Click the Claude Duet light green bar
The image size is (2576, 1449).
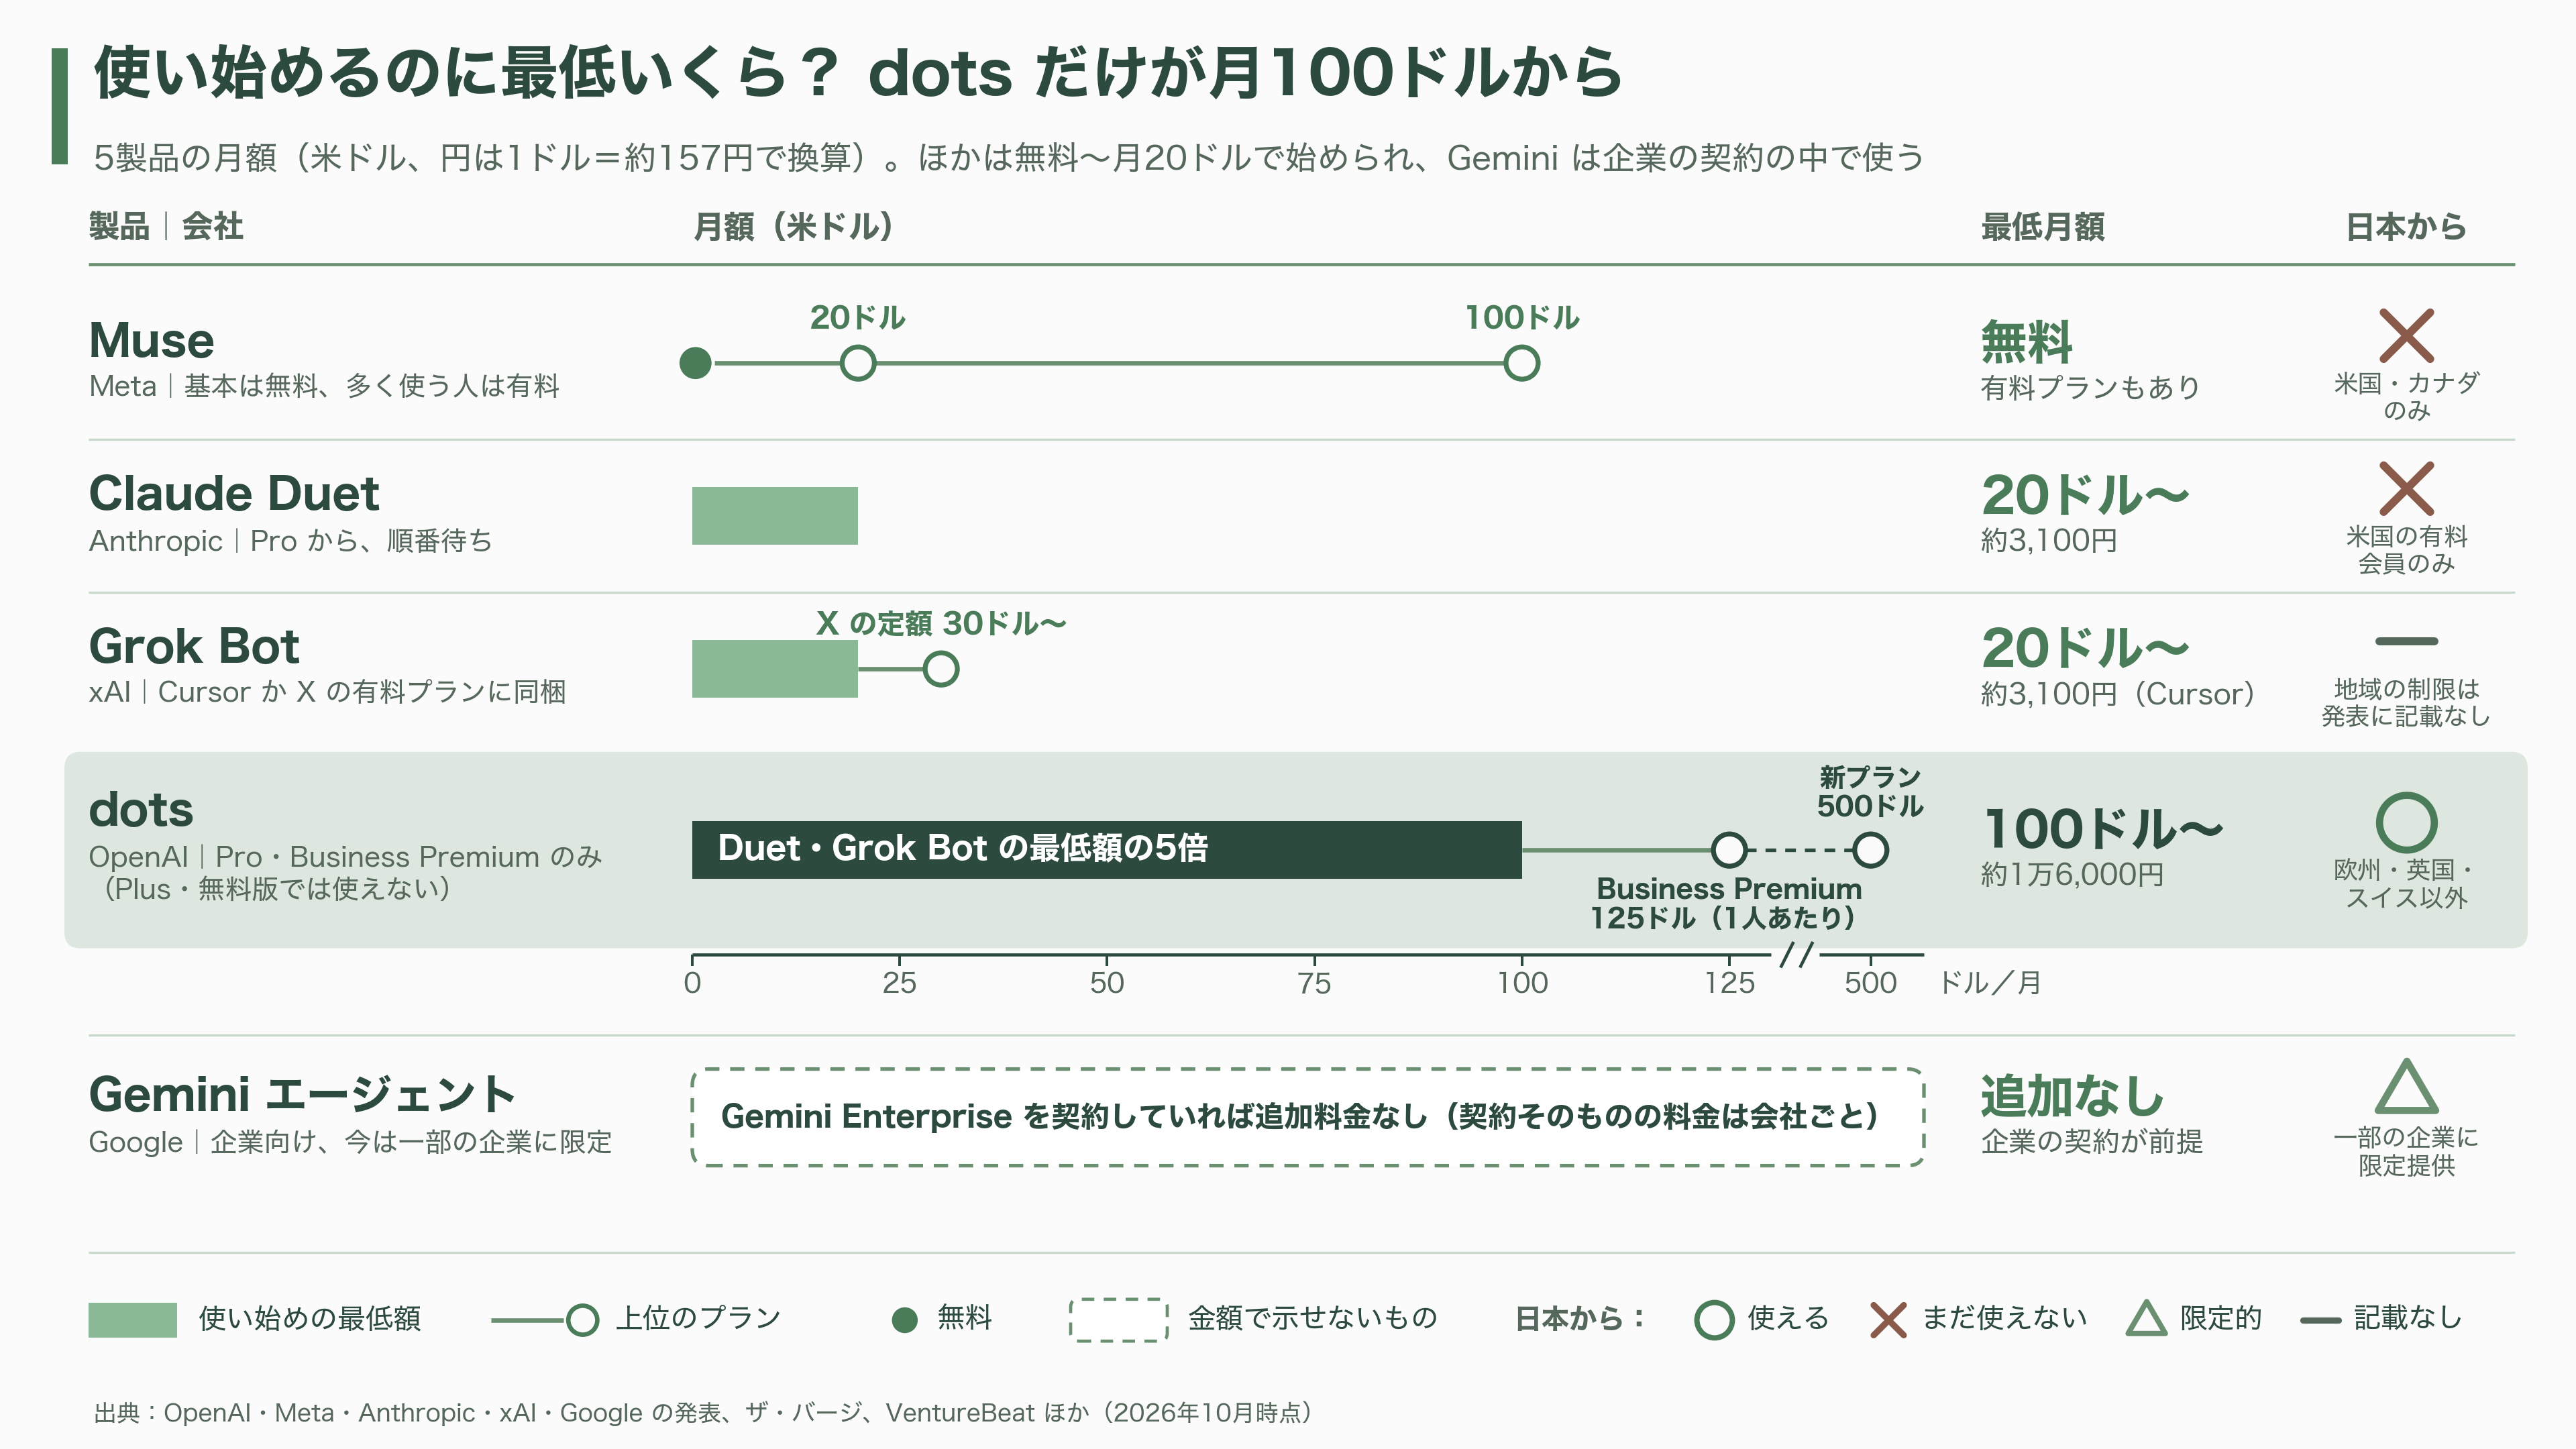point(775,516)
